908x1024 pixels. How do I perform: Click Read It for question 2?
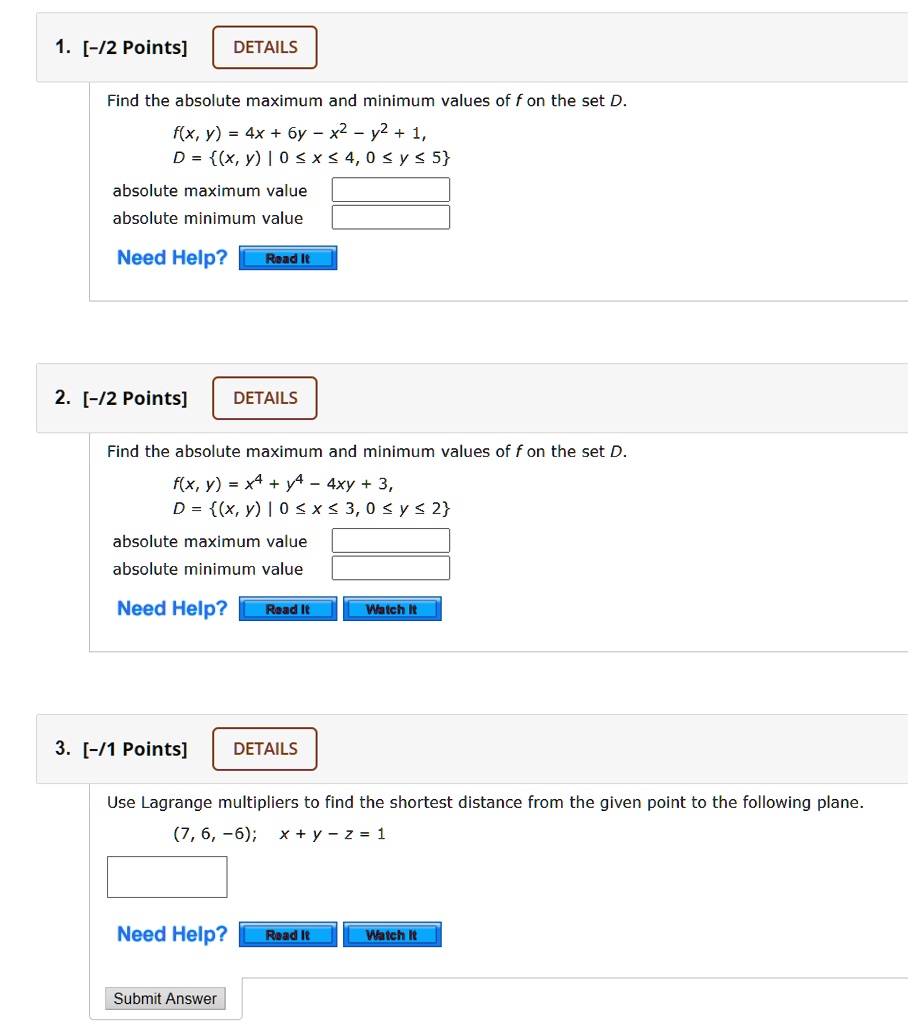click(287, 608)
